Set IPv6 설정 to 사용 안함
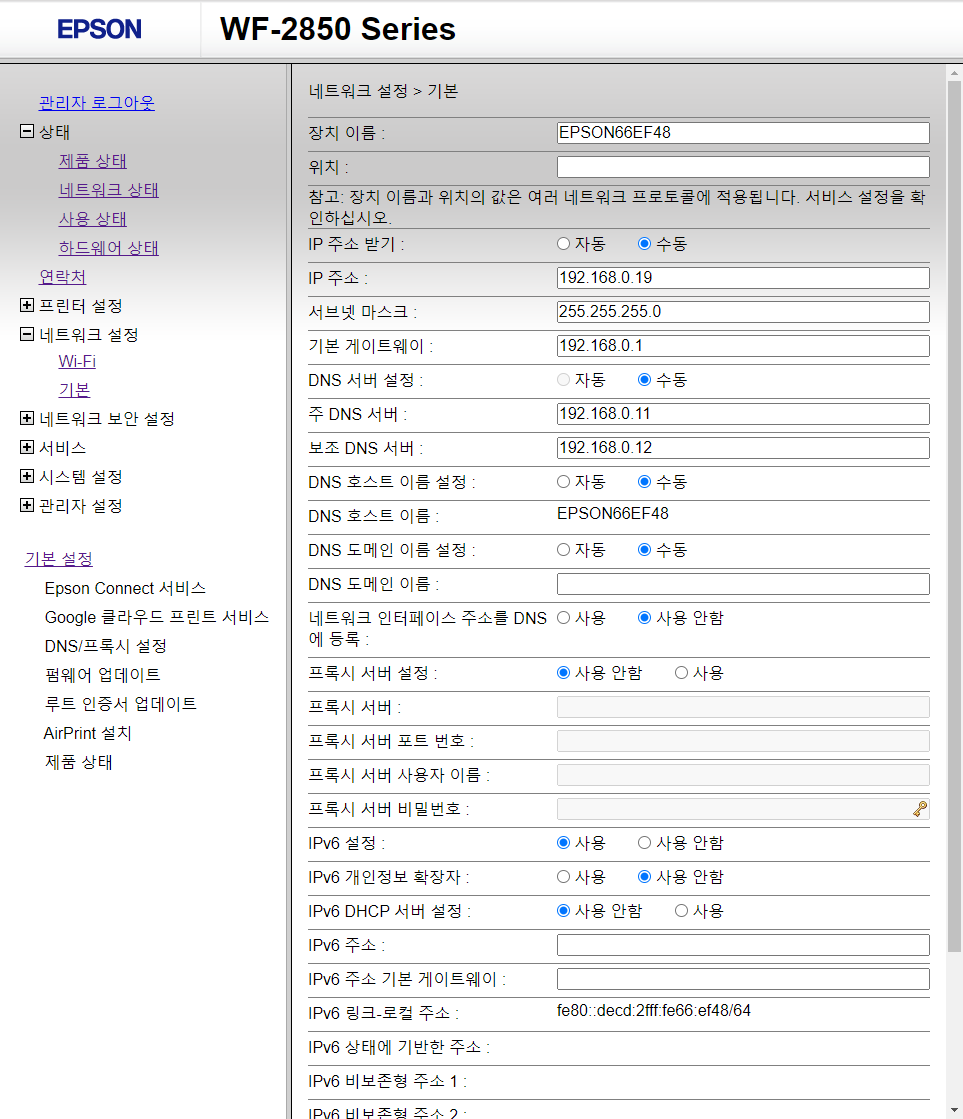 (645, 843)
